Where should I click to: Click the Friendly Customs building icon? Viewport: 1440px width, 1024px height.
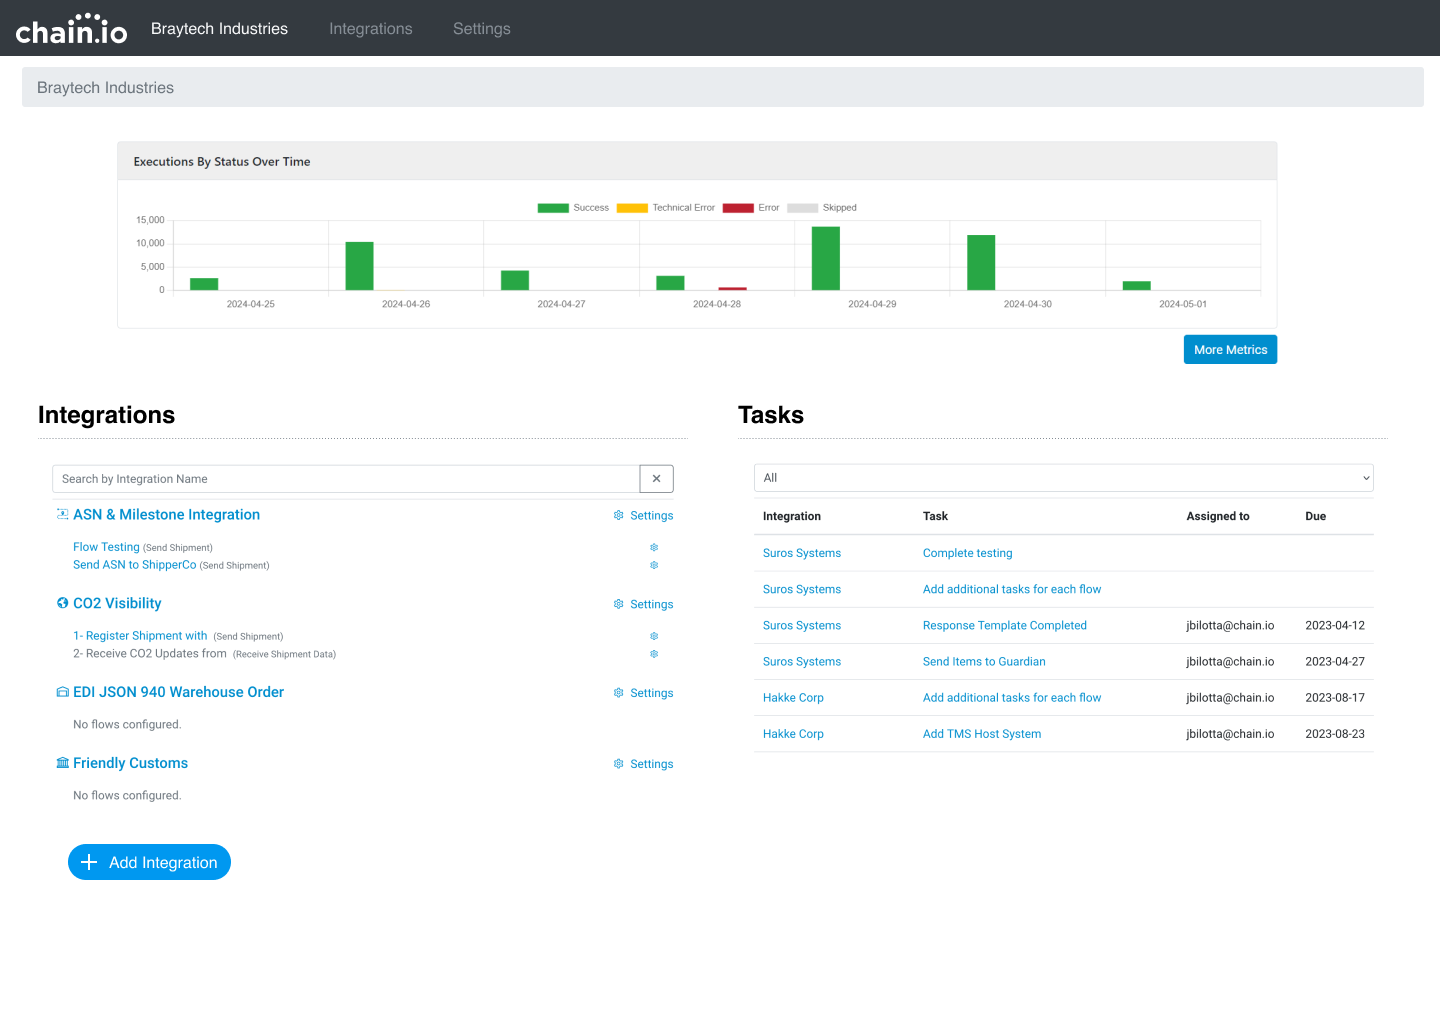coord(63,763)
